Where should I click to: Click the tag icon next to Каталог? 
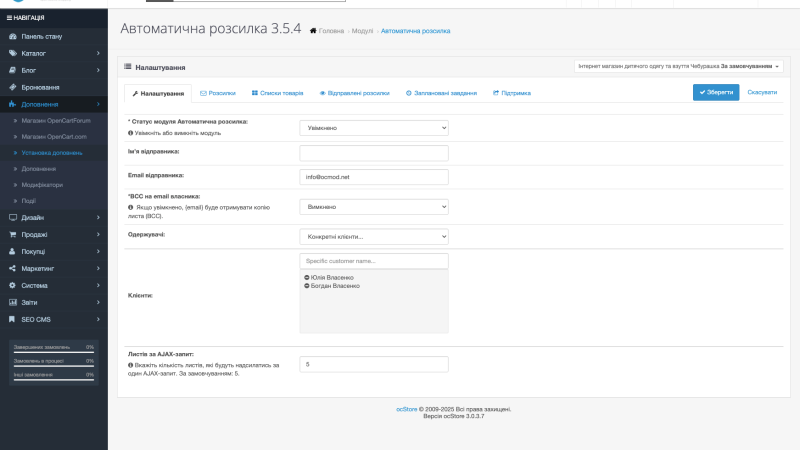click(13, 53)
